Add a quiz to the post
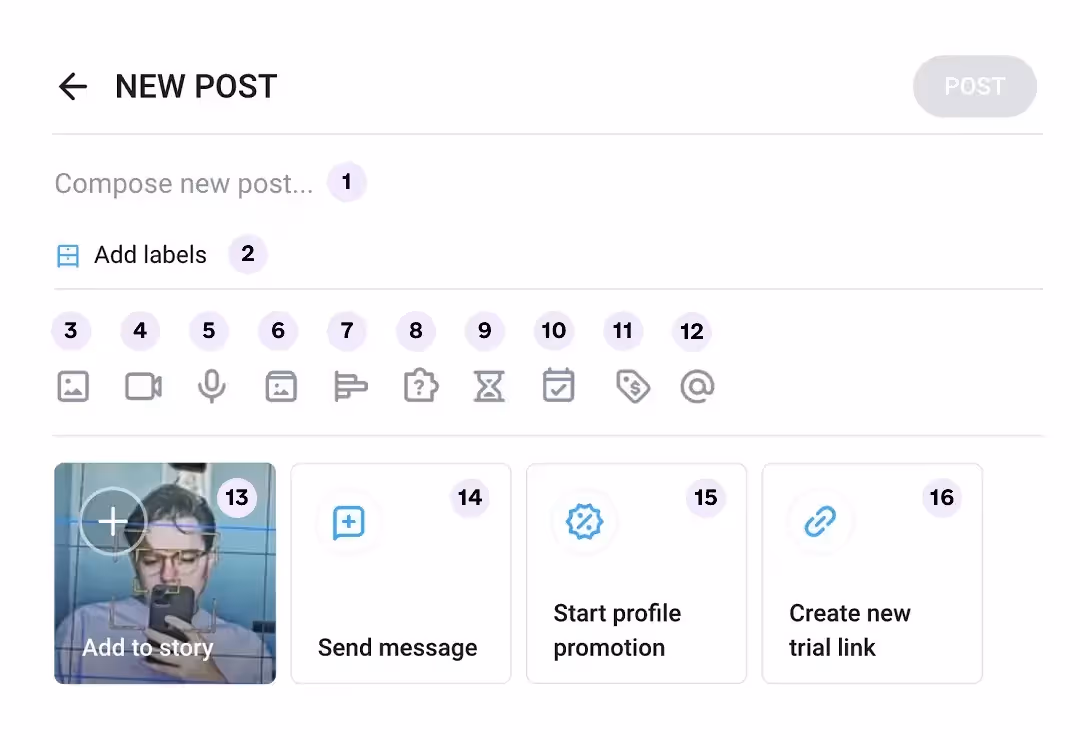 click(x=420, y=385)
